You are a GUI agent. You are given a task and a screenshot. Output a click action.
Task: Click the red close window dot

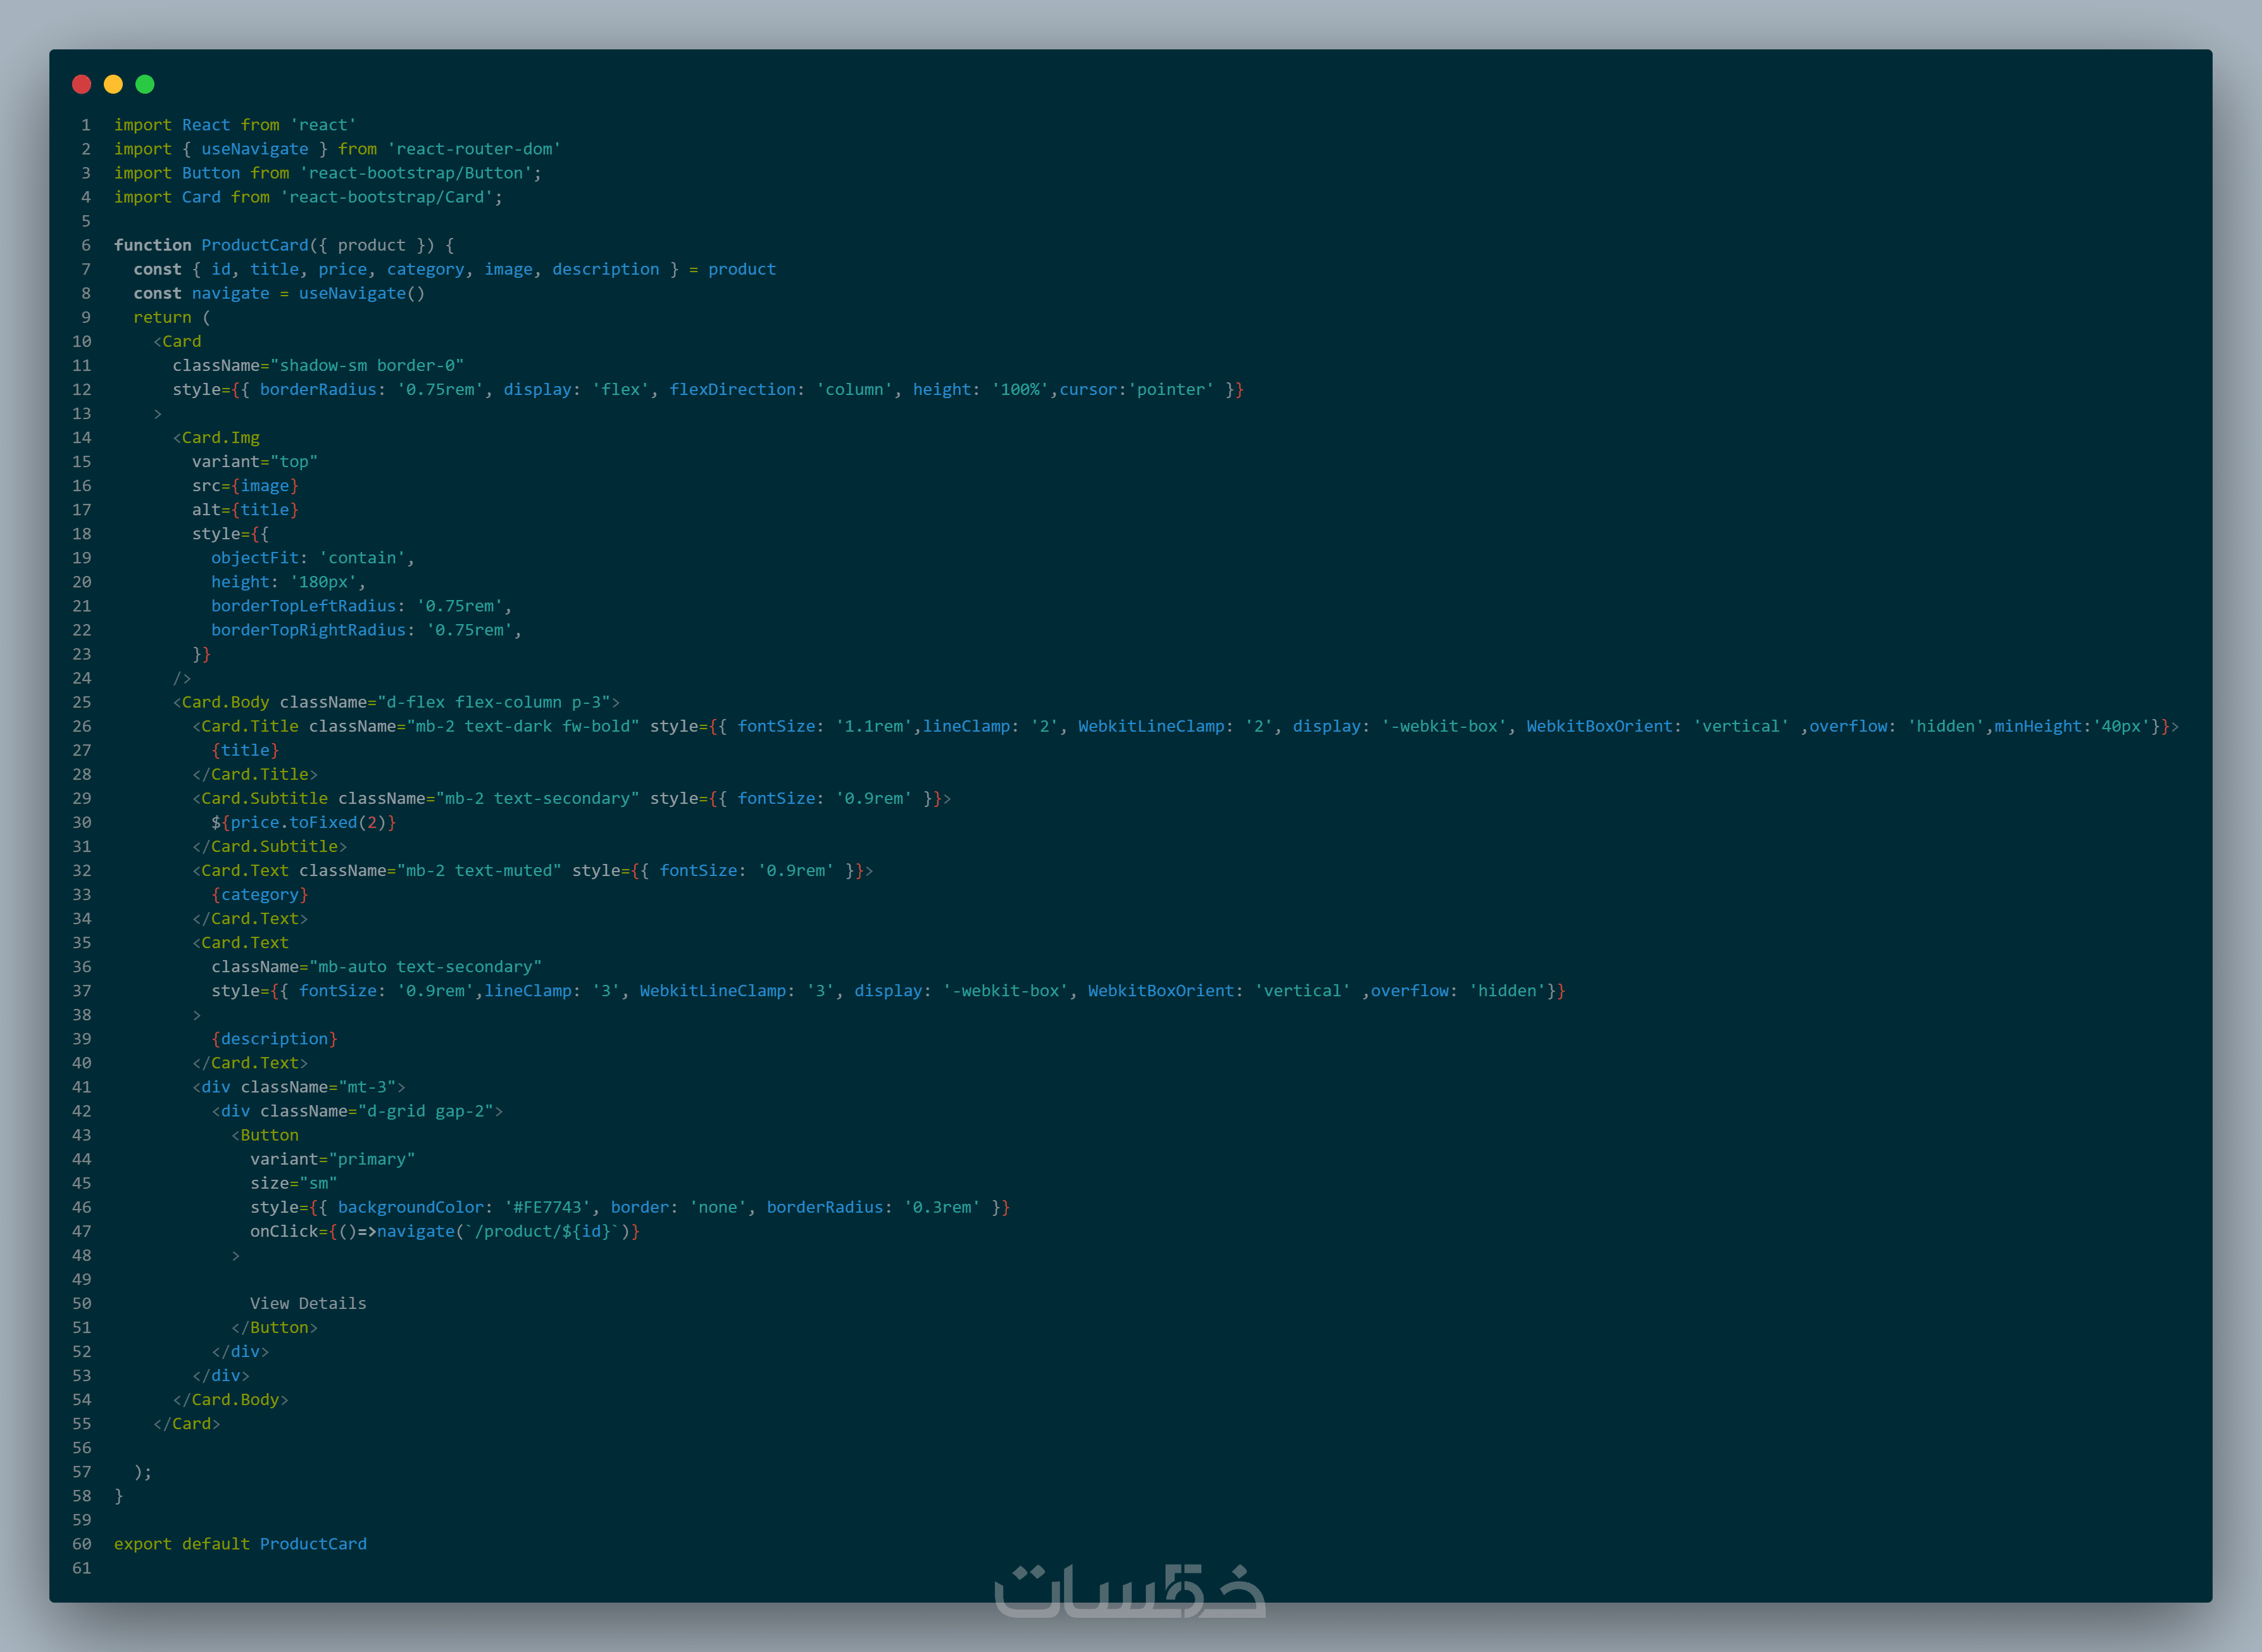pyautogui.click(x=82, y=84)
